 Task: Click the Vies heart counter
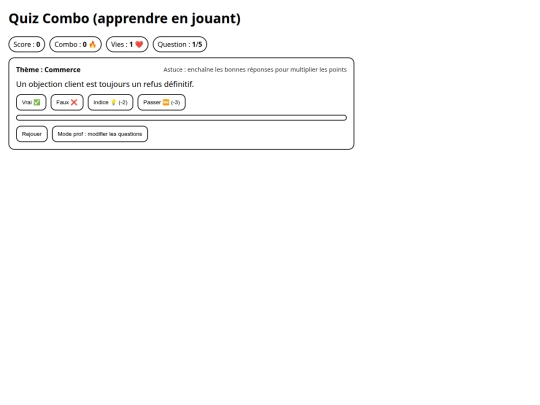[127, 44]
